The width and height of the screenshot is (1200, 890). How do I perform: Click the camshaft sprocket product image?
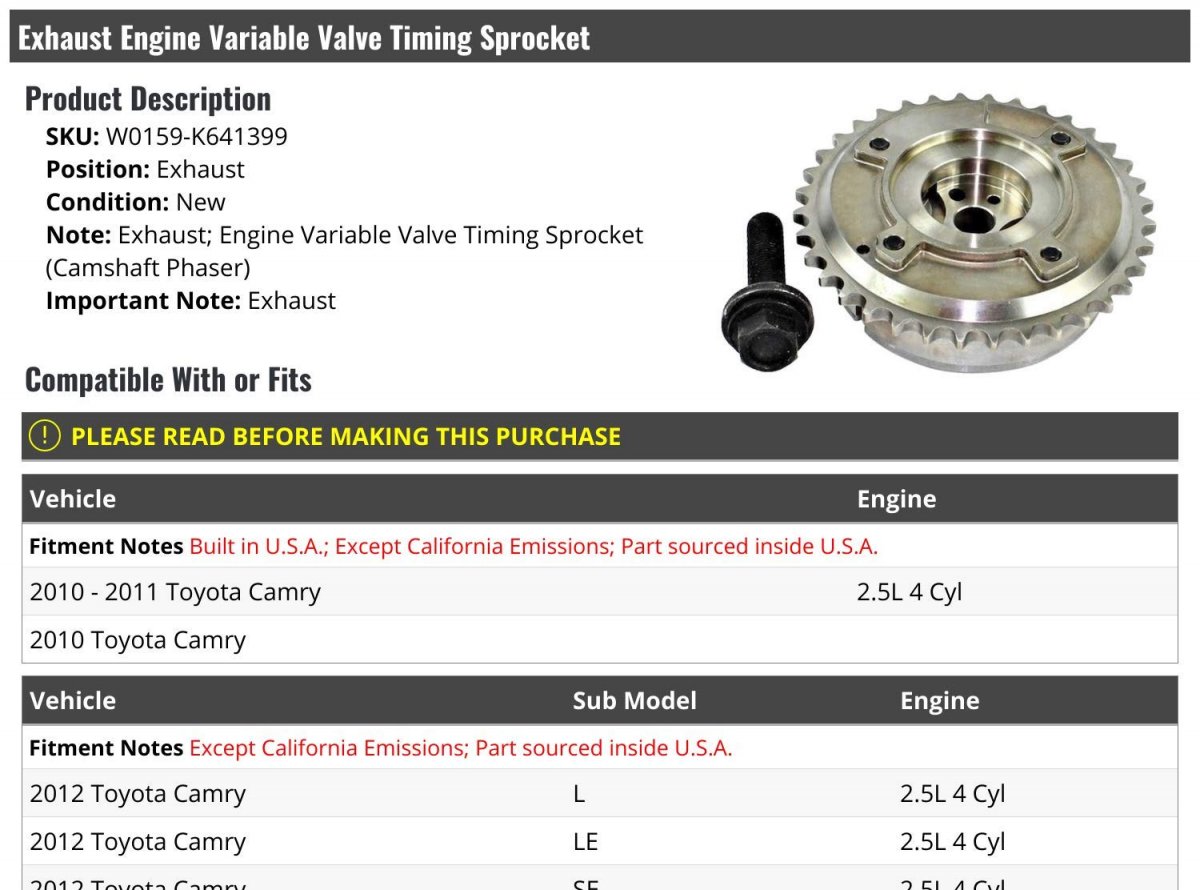975,234
